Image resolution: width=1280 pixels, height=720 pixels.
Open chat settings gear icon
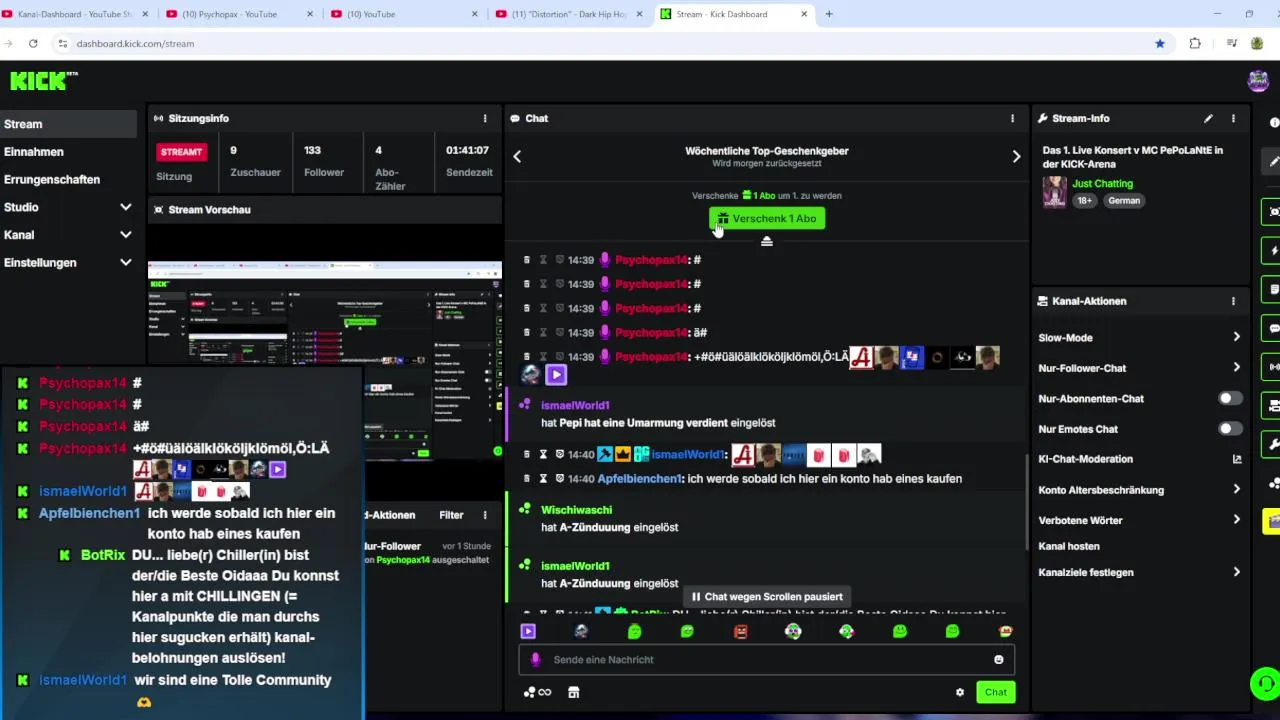click(x=960, y=692)
